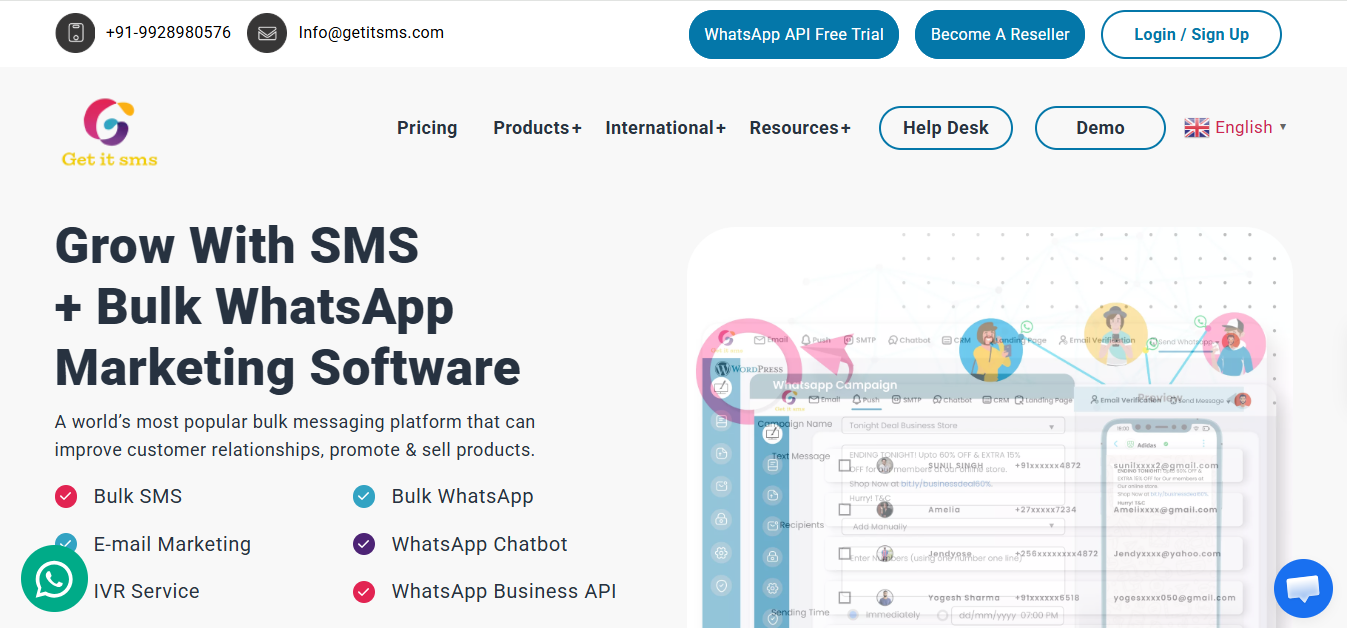This screenshot has height=628, width=1347.
Task: Select the Immediately sending time radio
Action: 853,615
